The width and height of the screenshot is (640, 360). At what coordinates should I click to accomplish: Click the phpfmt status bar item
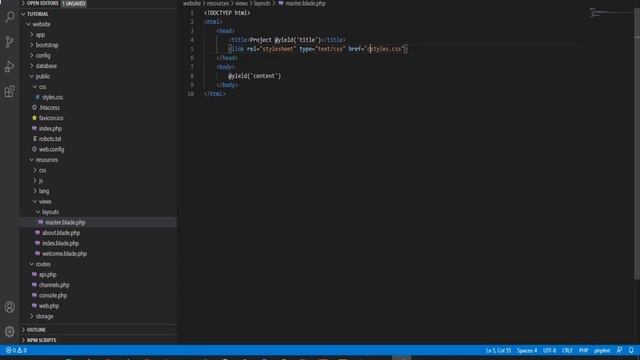(x=602, y=351)
